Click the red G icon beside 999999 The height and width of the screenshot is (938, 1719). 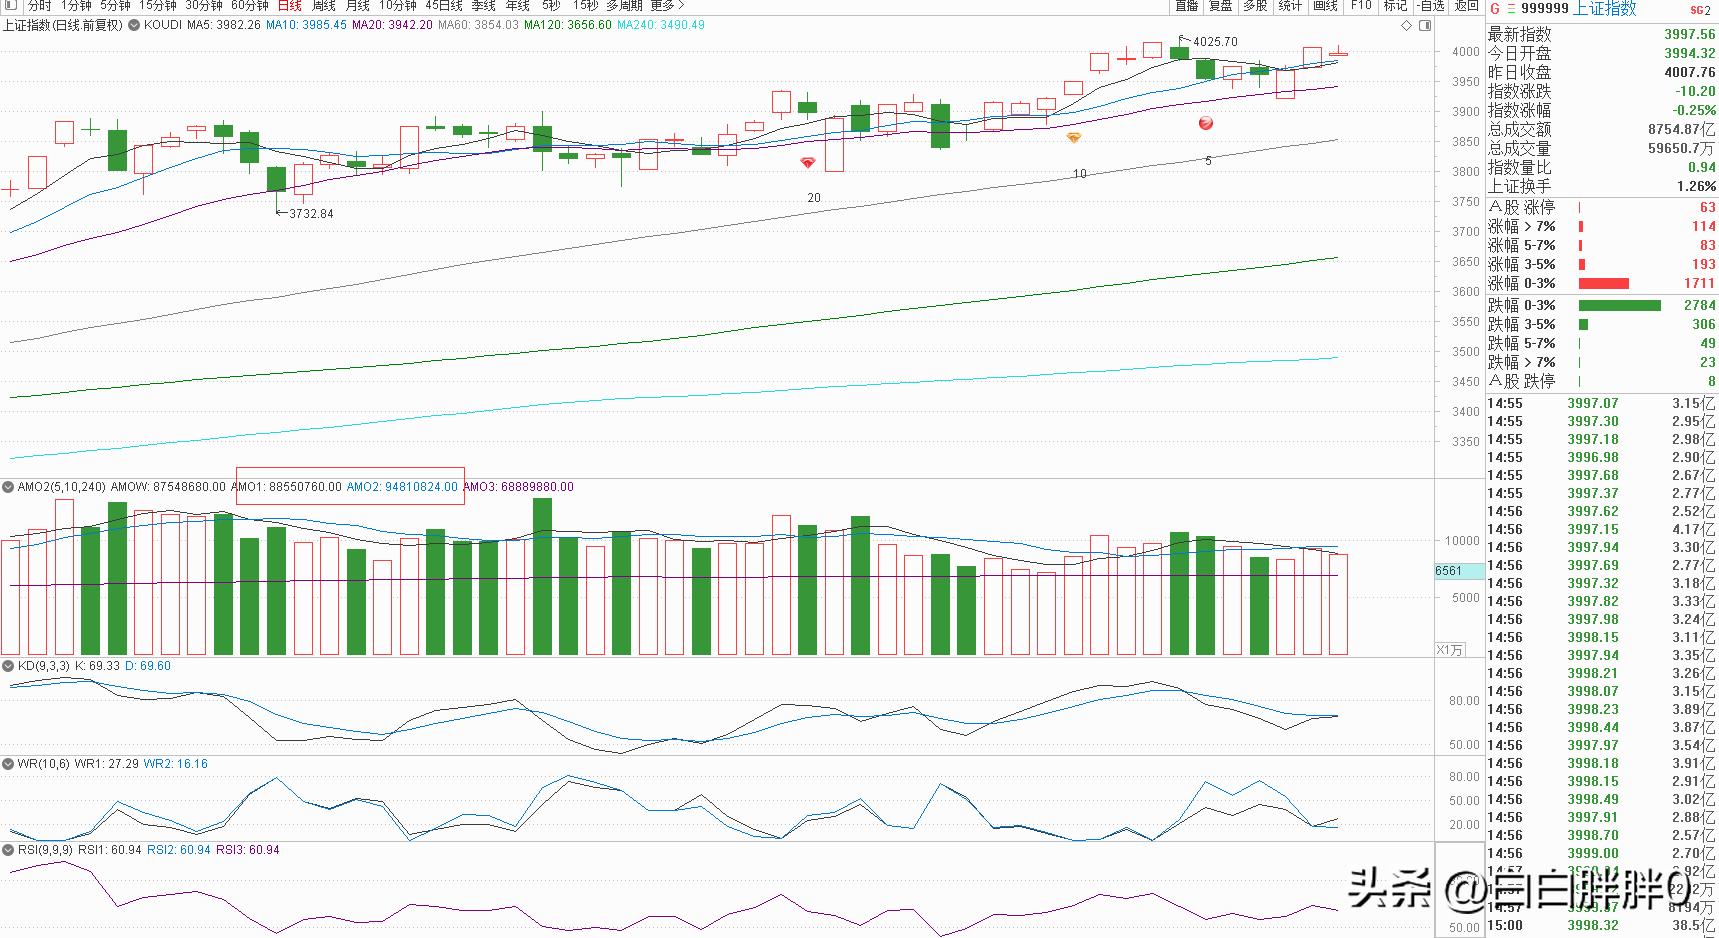pos(1495,9)
